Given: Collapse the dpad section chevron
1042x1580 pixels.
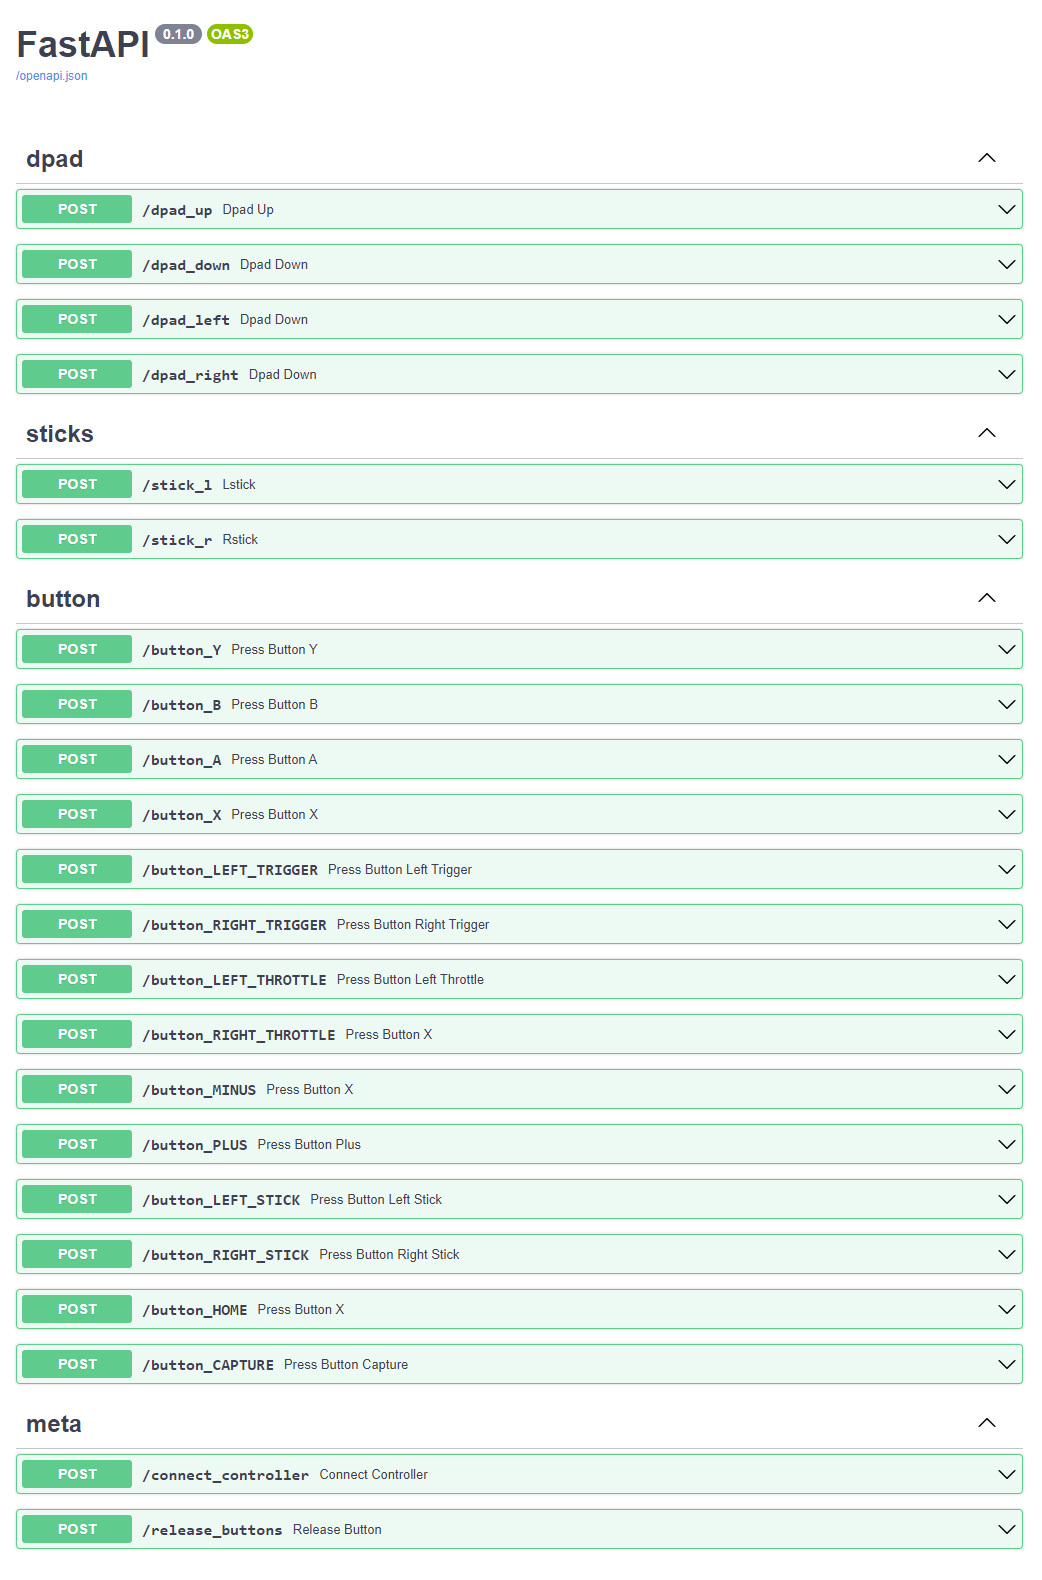Looking at the screenshot, I should (x=986, y=158).
